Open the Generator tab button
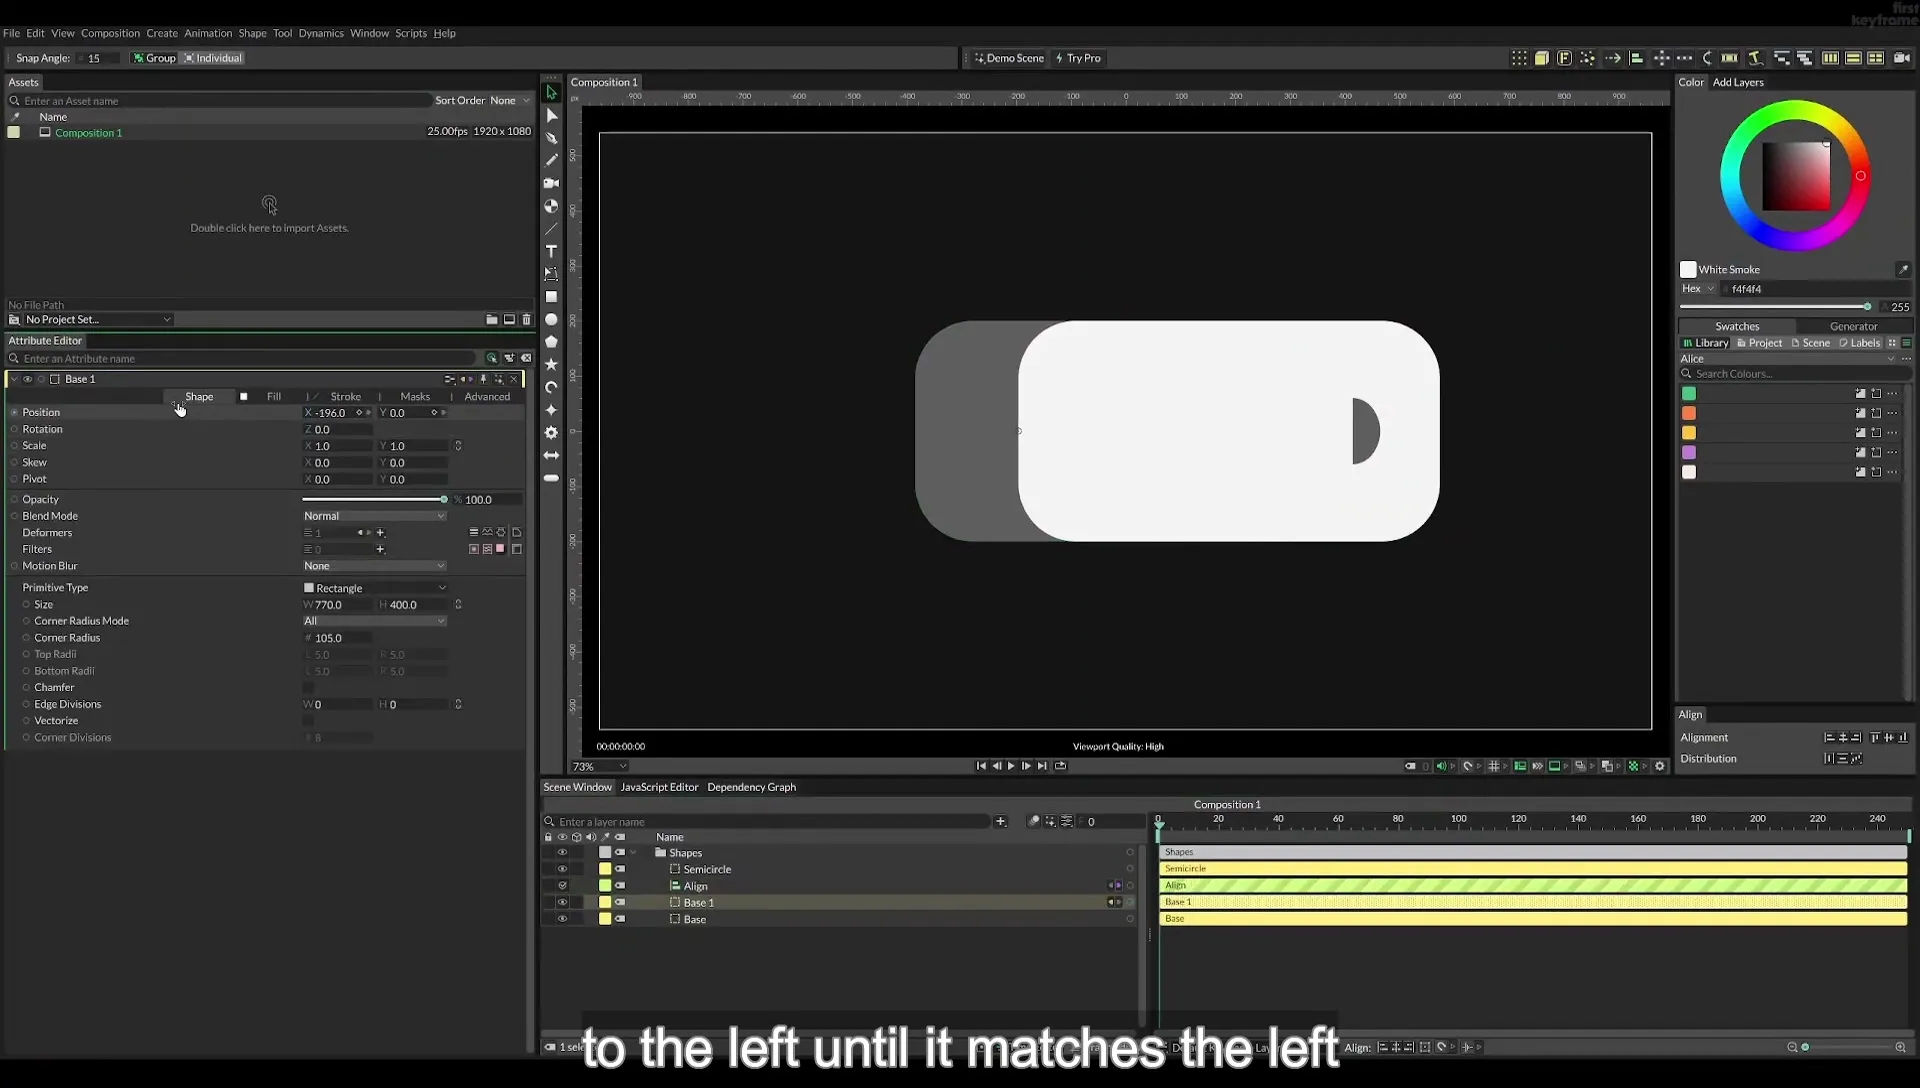Viewport: 1920px width, 1088px height. [1853, 327]
